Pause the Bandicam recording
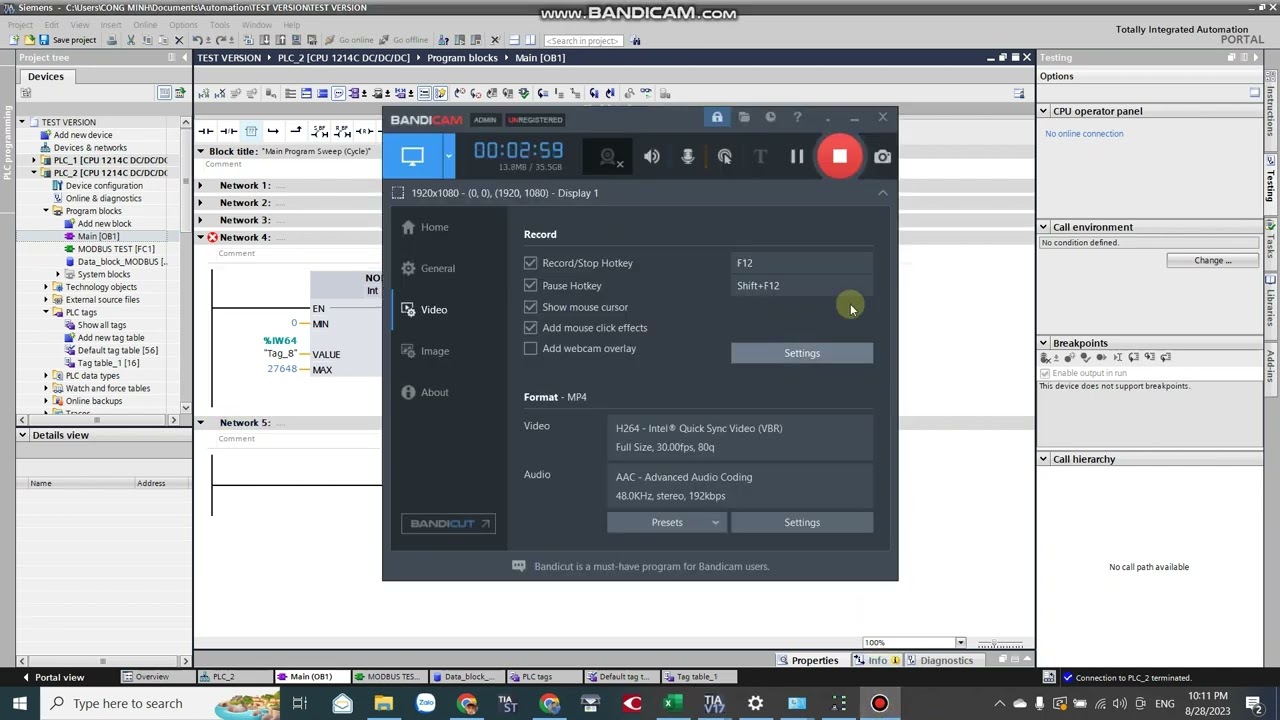 (797, 156)
